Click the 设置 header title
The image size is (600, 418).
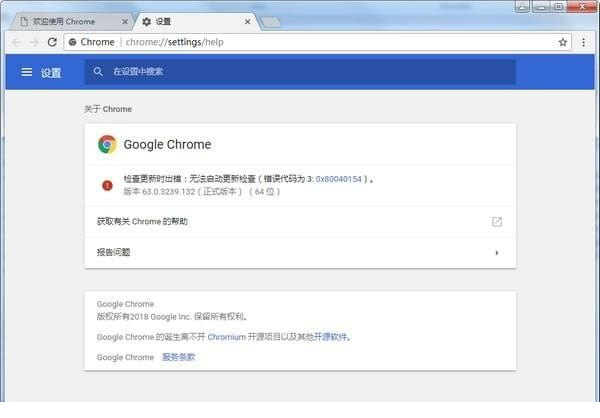point(51,73)
